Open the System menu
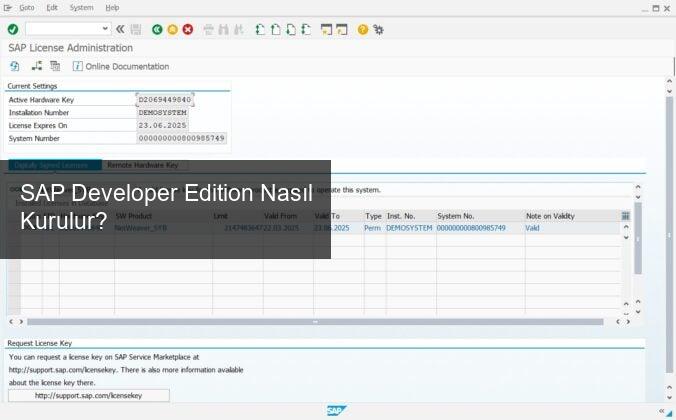The width and height of the screenshot is (676, 420). (x=81, y=7)
